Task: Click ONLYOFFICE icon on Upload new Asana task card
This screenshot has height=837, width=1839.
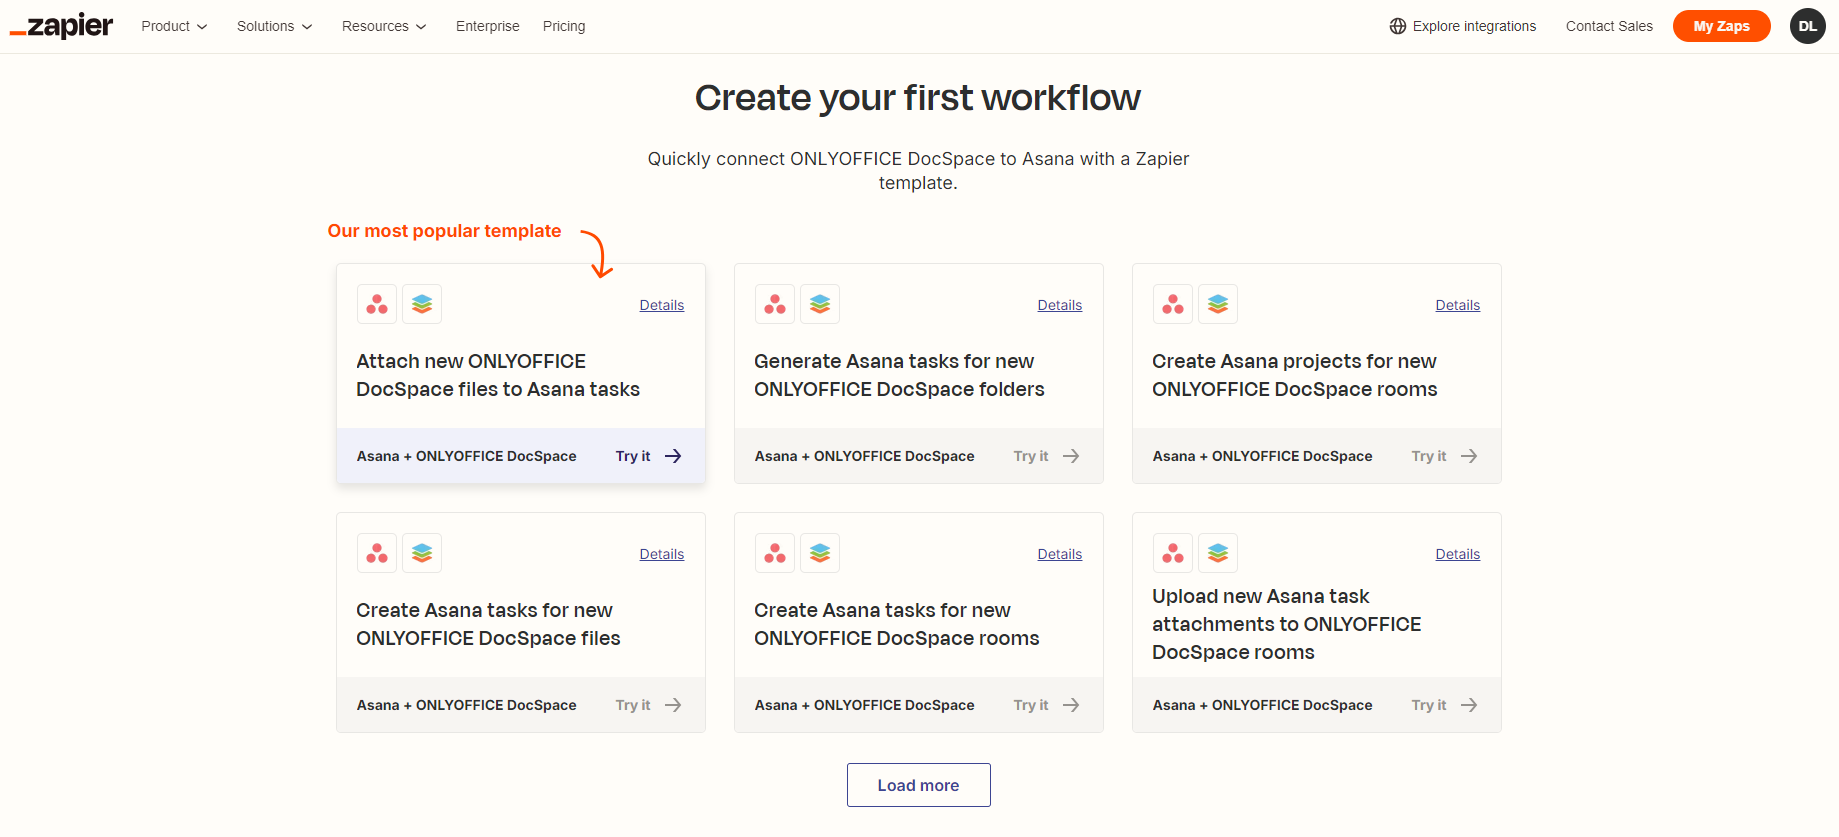Action: tap(1218, 553)
